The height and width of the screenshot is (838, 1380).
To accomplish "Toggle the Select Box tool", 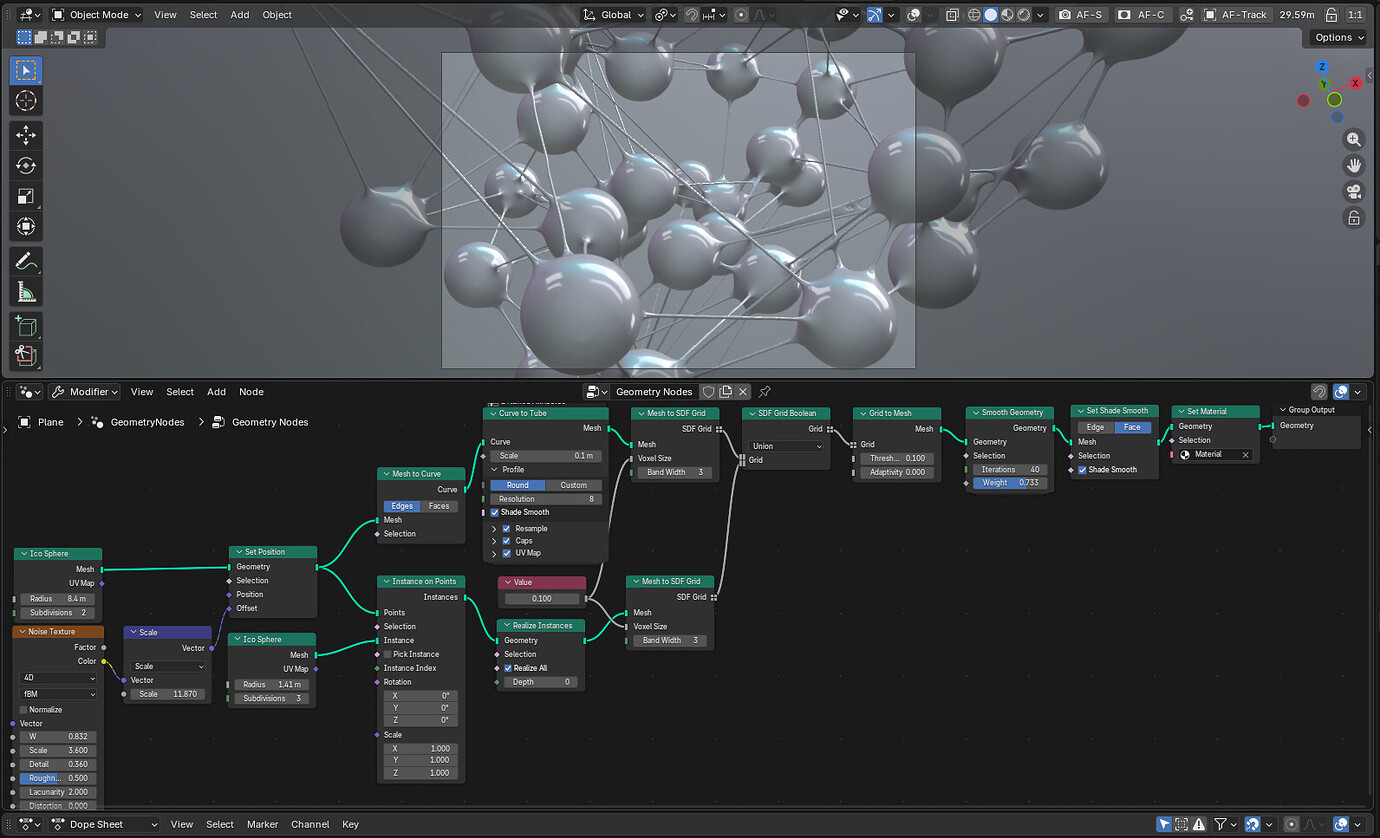I will pyautogui.click(x=26, y=70).
